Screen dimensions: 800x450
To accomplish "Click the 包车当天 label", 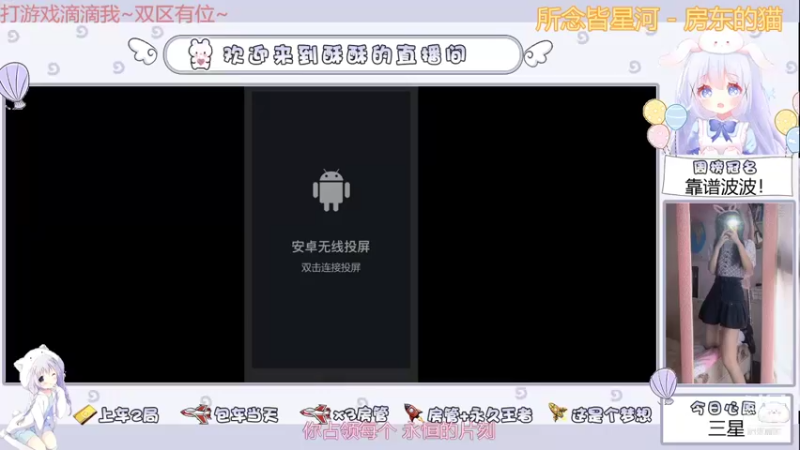I will pyautogui.click(x=246, y=415).
